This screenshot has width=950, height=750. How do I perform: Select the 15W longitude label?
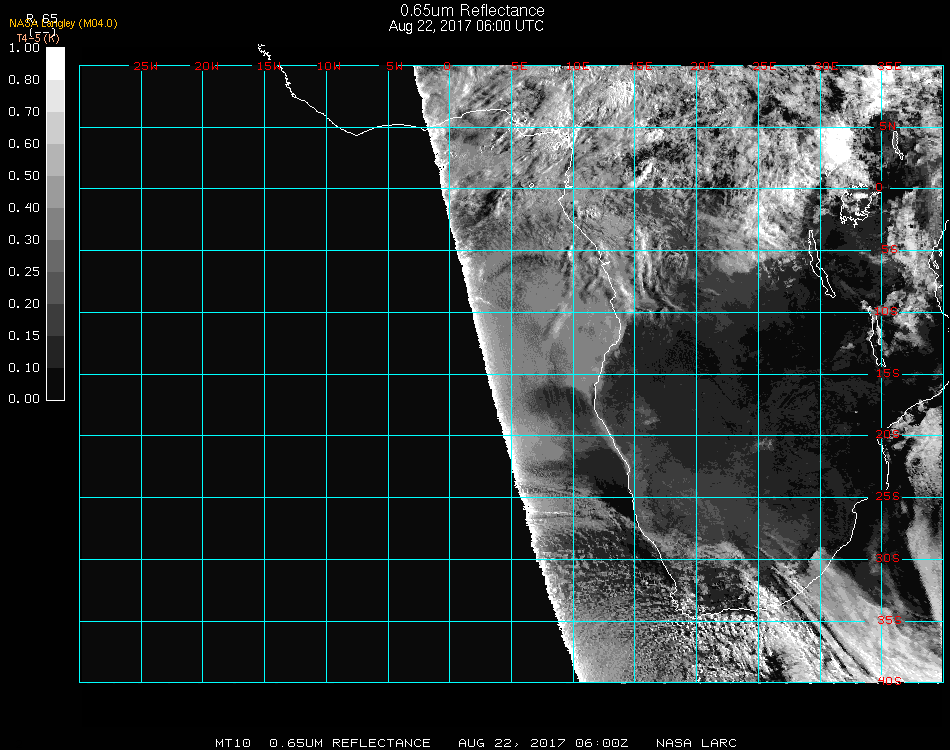(x=268, y=66)
